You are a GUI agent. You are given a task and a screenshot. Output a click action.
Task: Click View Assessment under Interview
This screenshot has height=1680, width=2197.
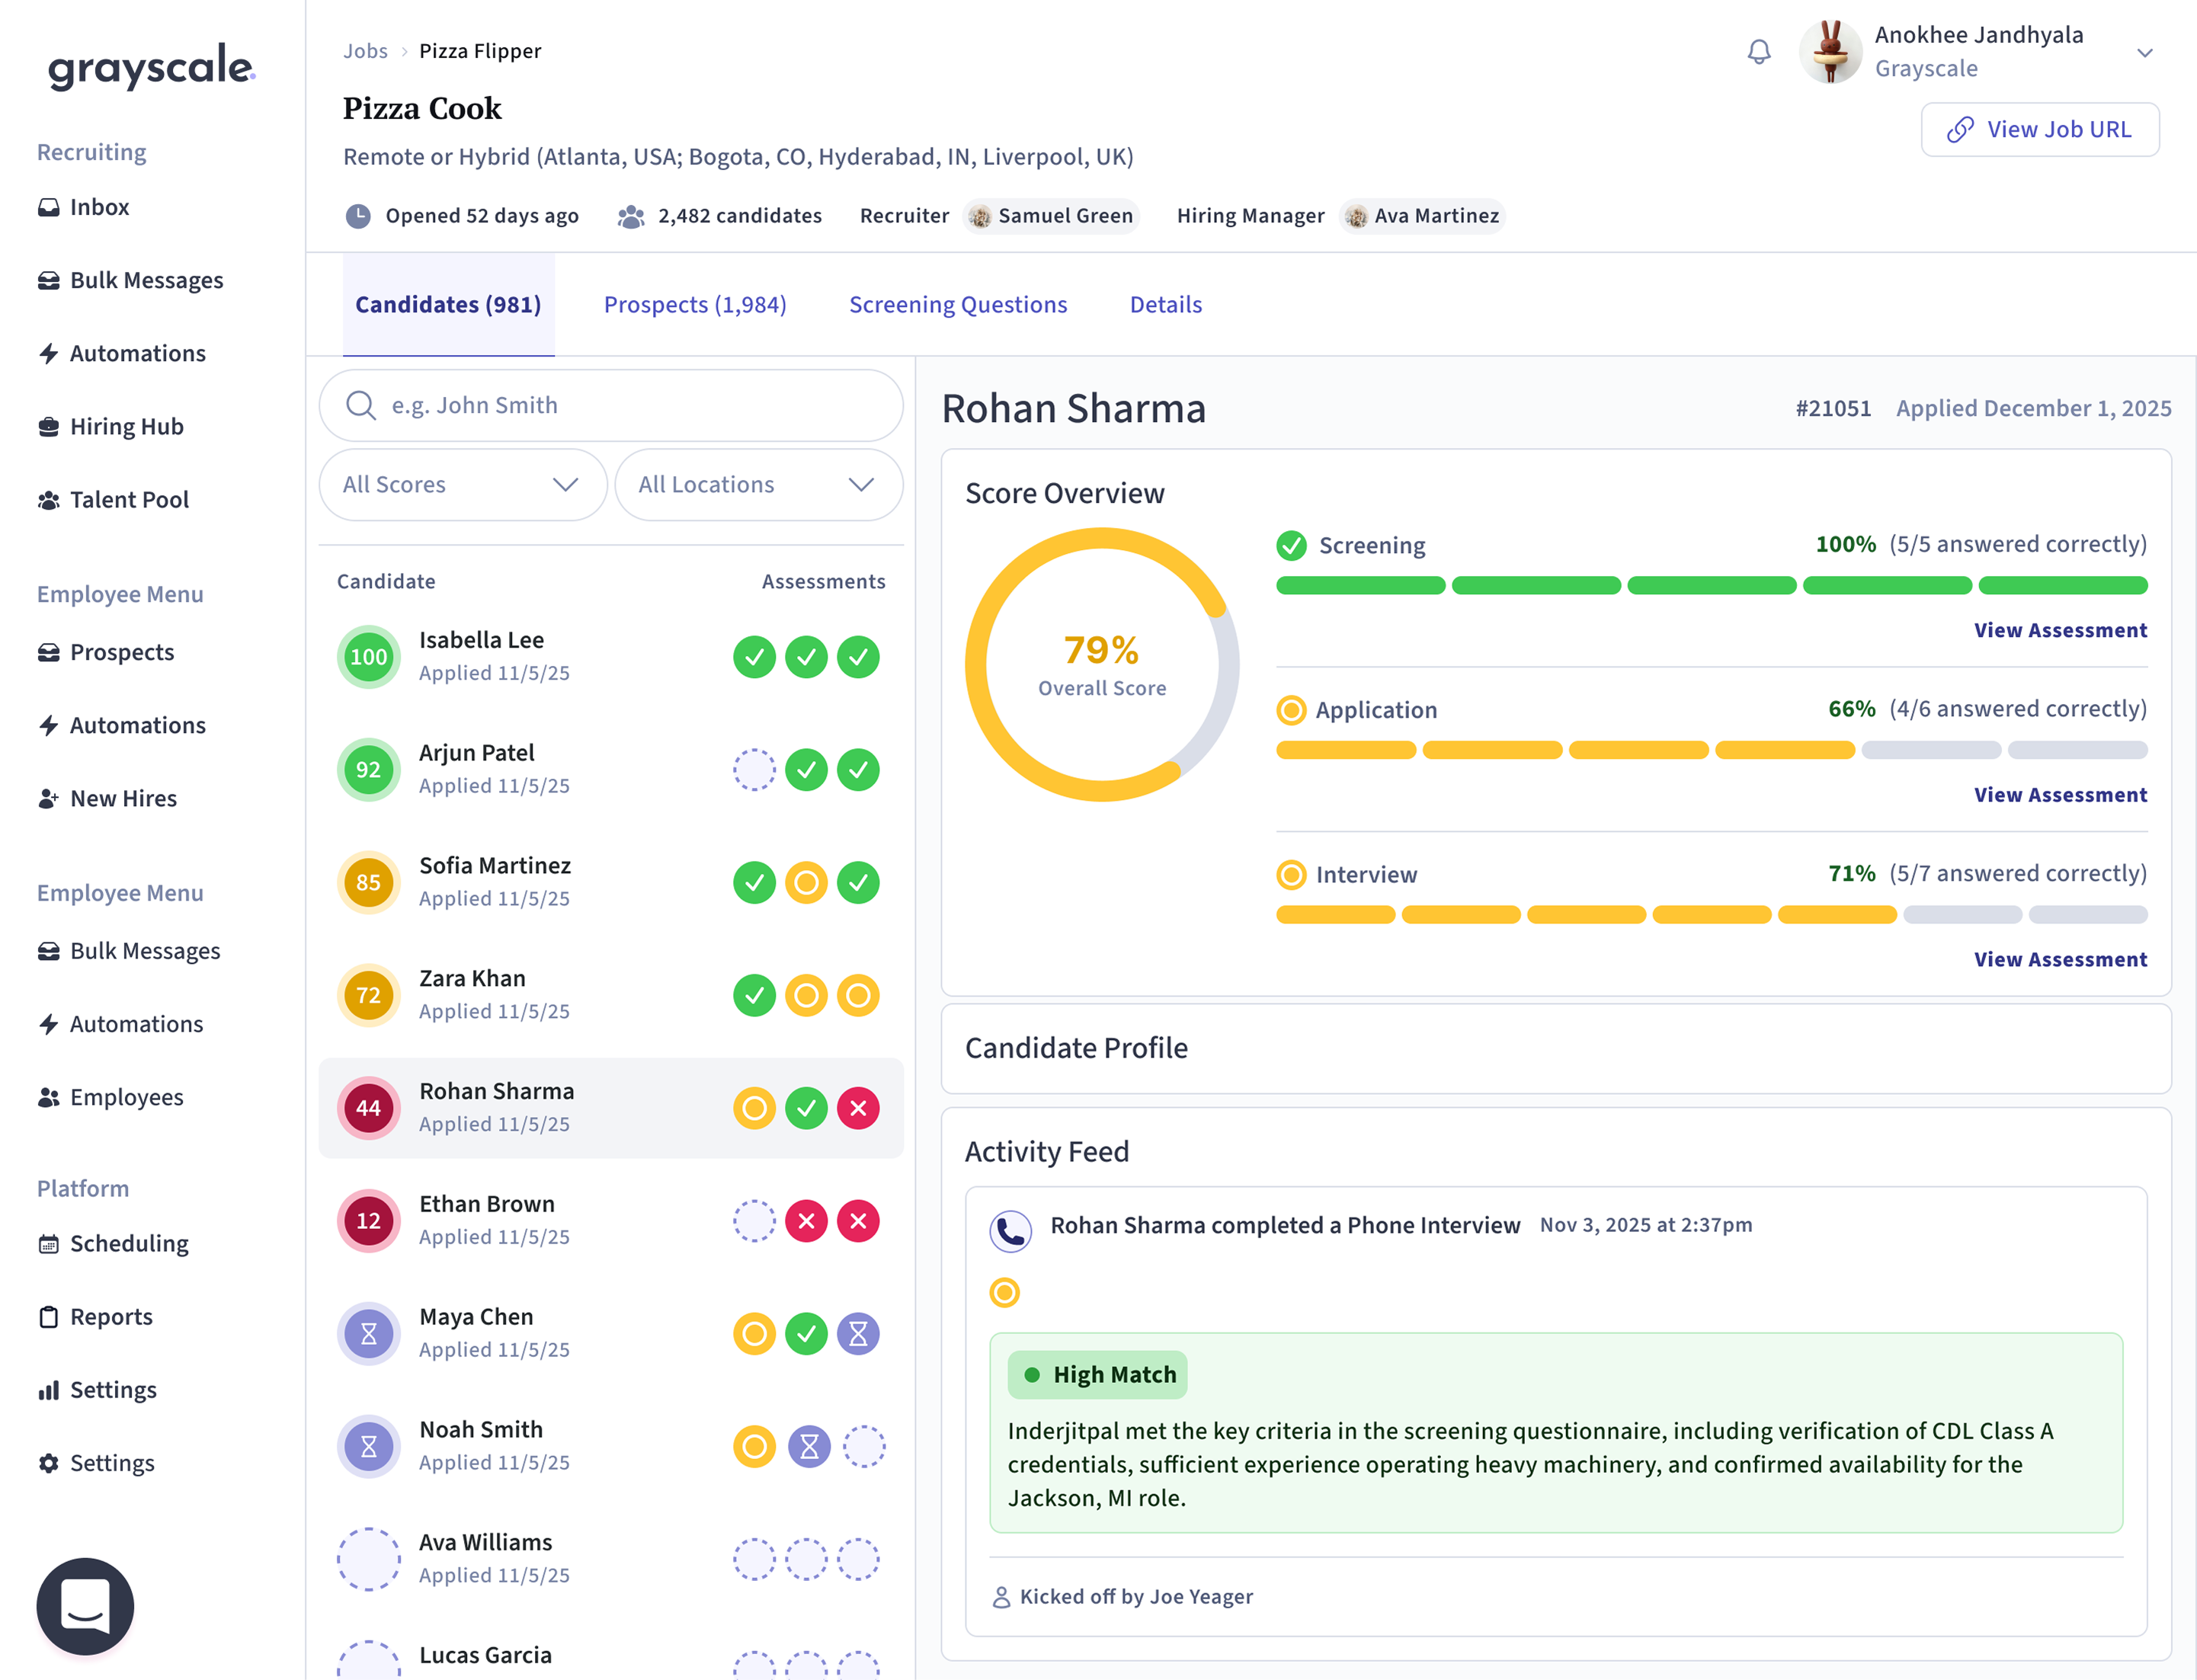[x=2060, y=960]
